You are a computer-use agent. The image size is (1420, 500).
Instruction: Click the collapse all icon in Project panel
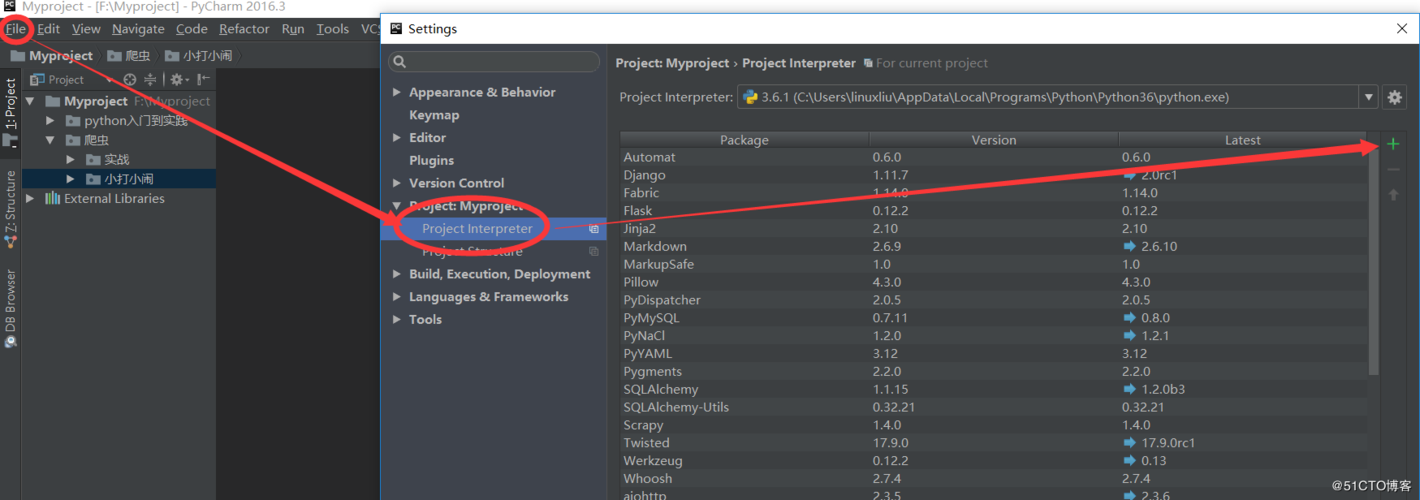[x=150, y=79]
